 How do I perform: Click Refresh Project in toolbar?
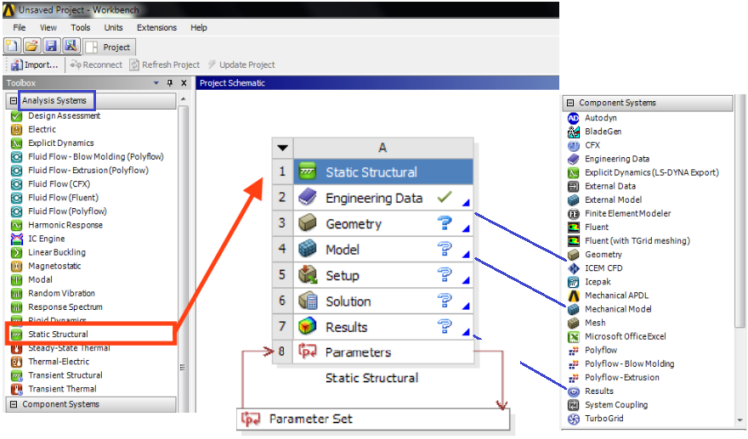[x=165, y=64]
